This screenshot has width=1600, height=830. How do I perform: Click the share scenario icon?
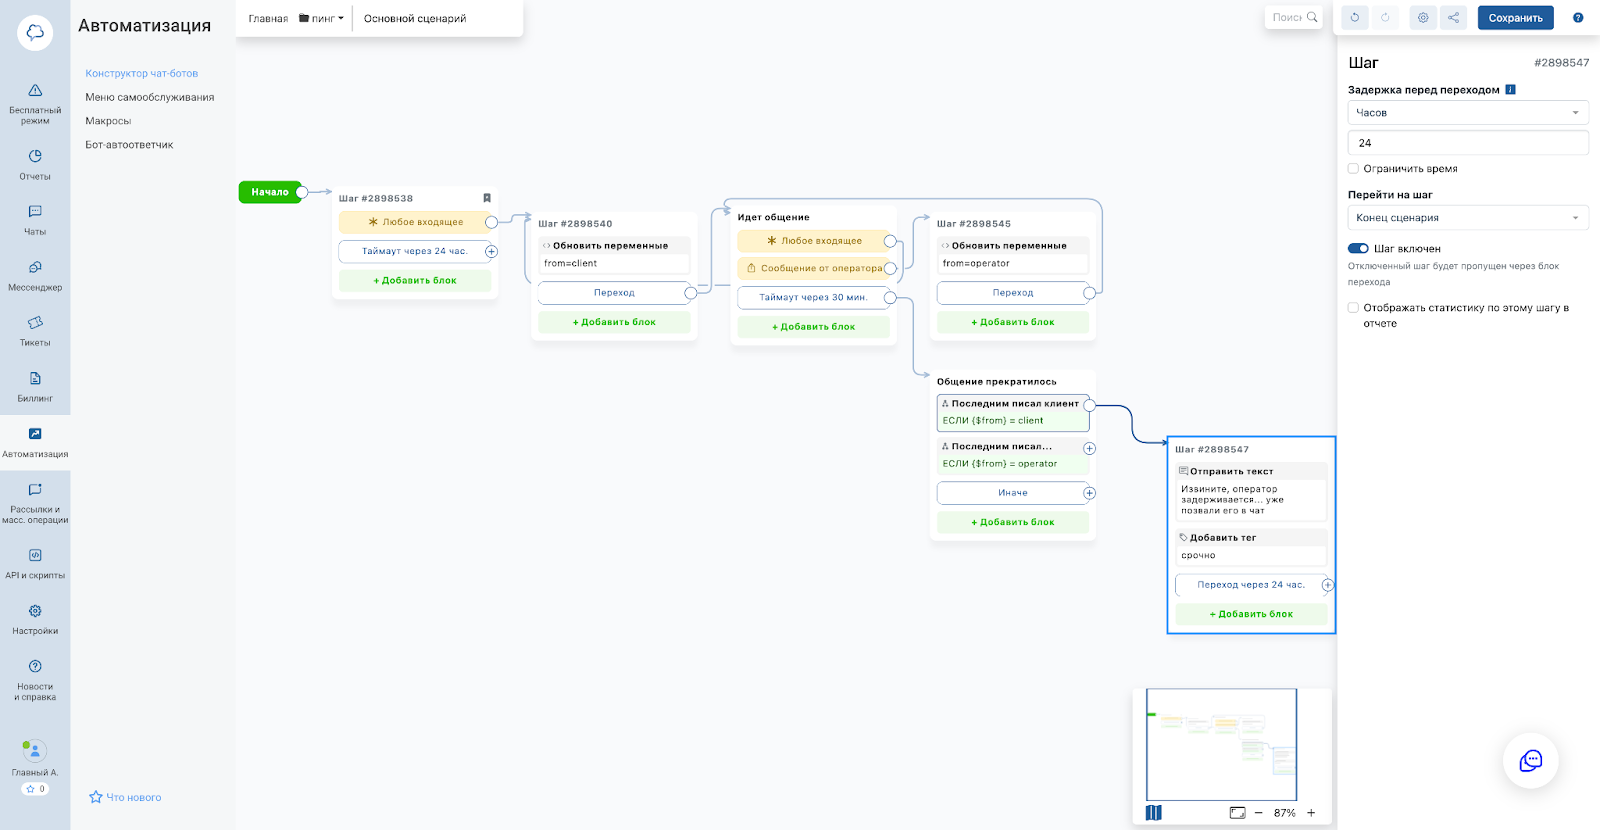(1453, 18)
